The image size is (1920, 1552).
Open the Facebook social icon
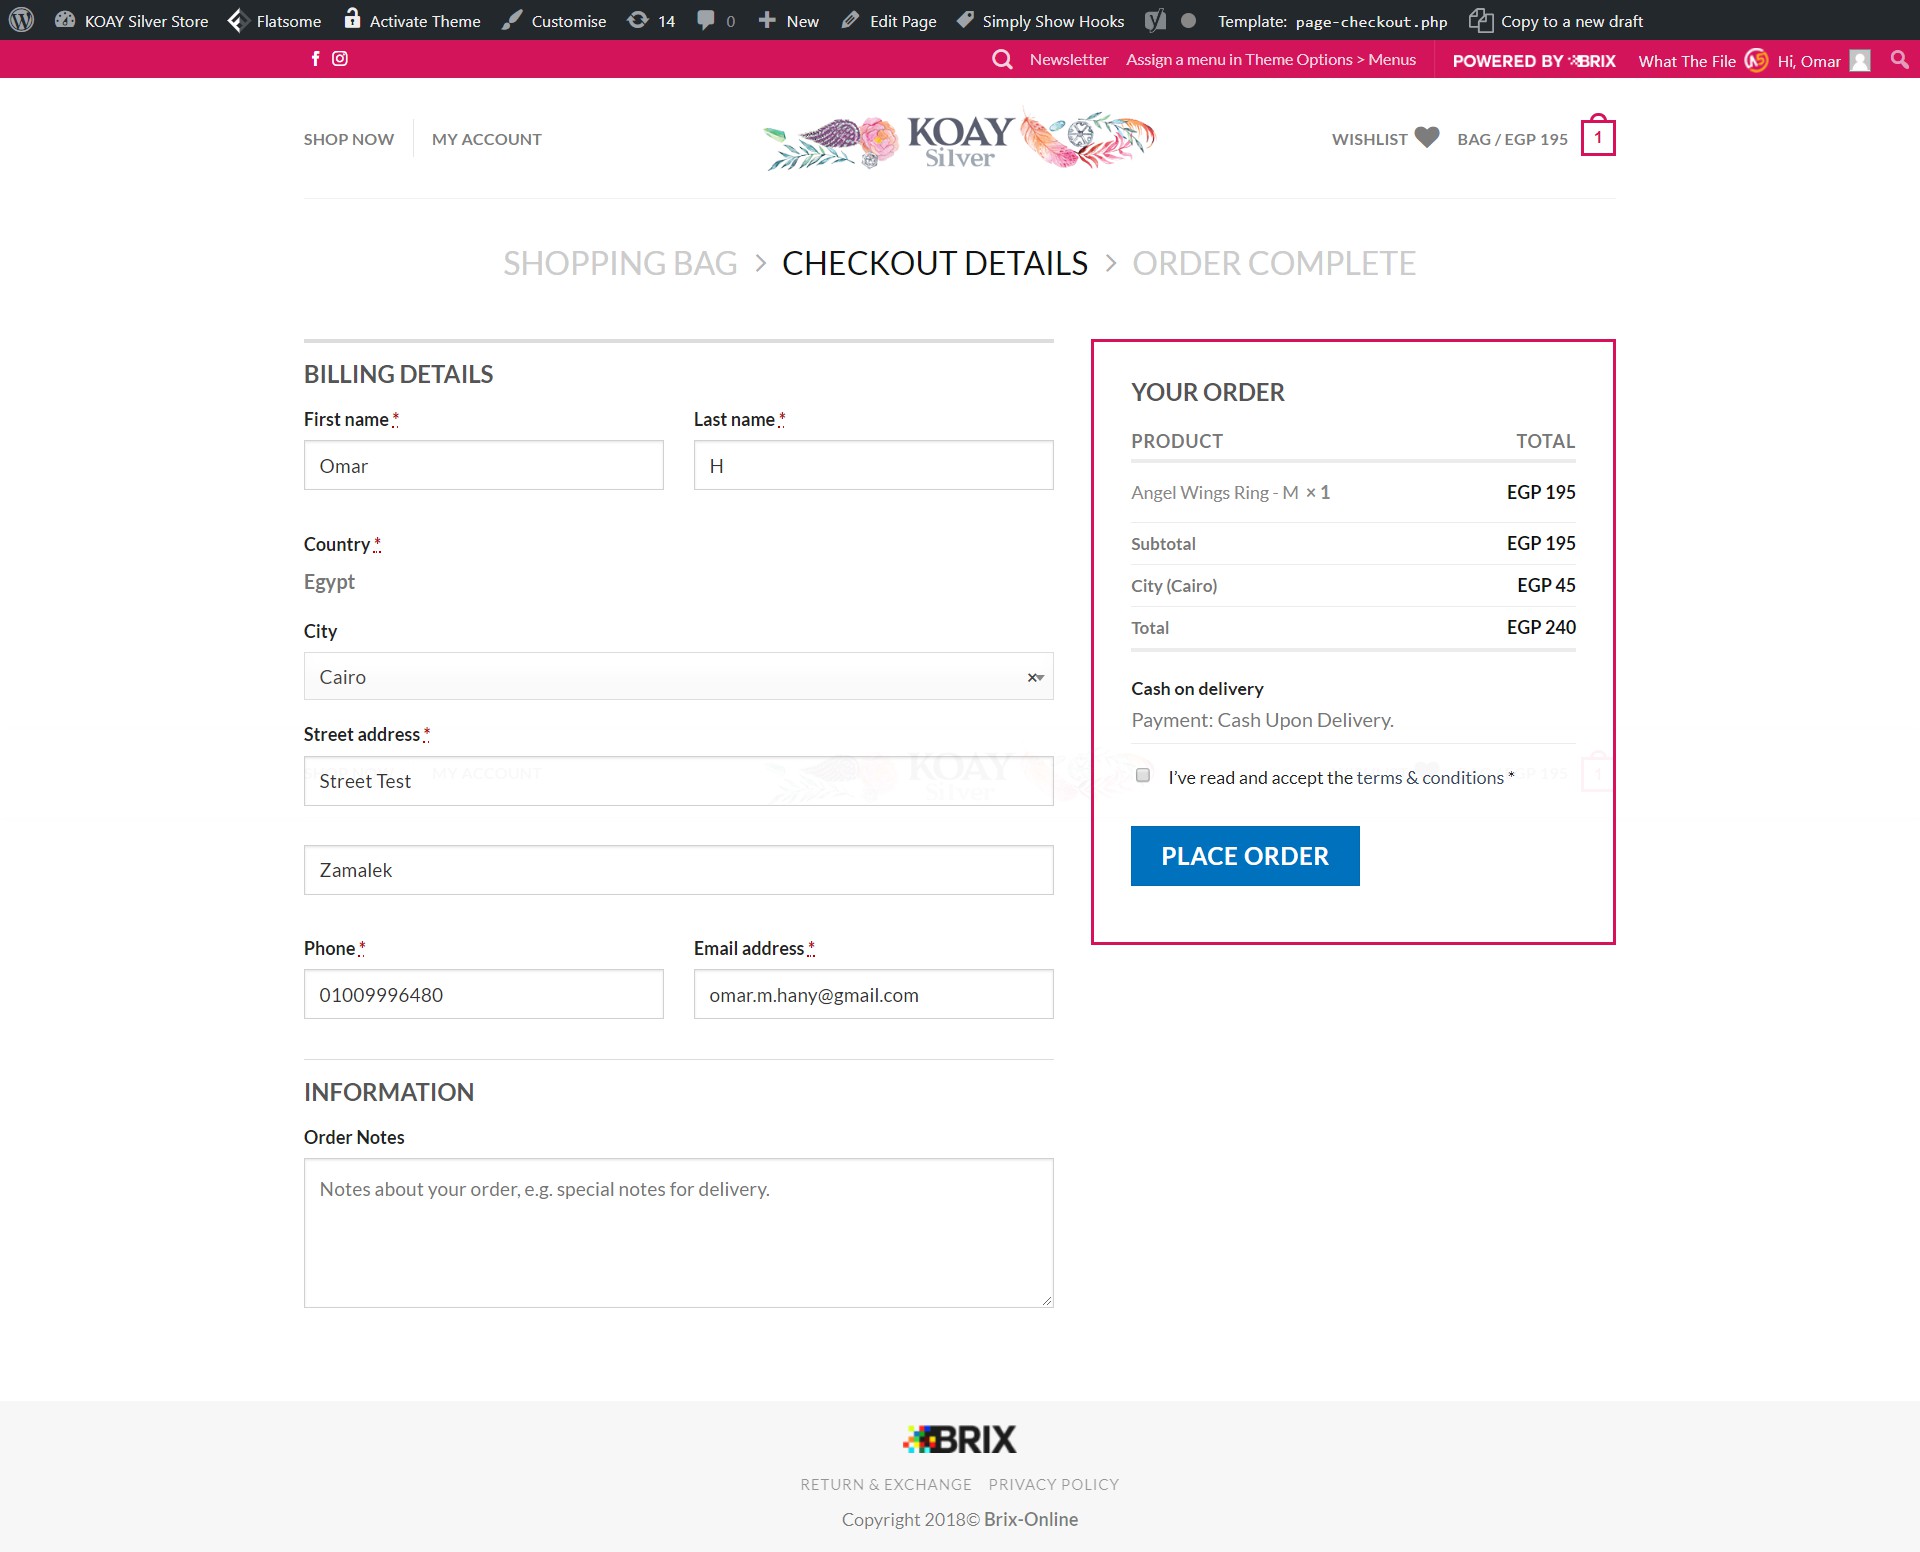pos(315,59)
